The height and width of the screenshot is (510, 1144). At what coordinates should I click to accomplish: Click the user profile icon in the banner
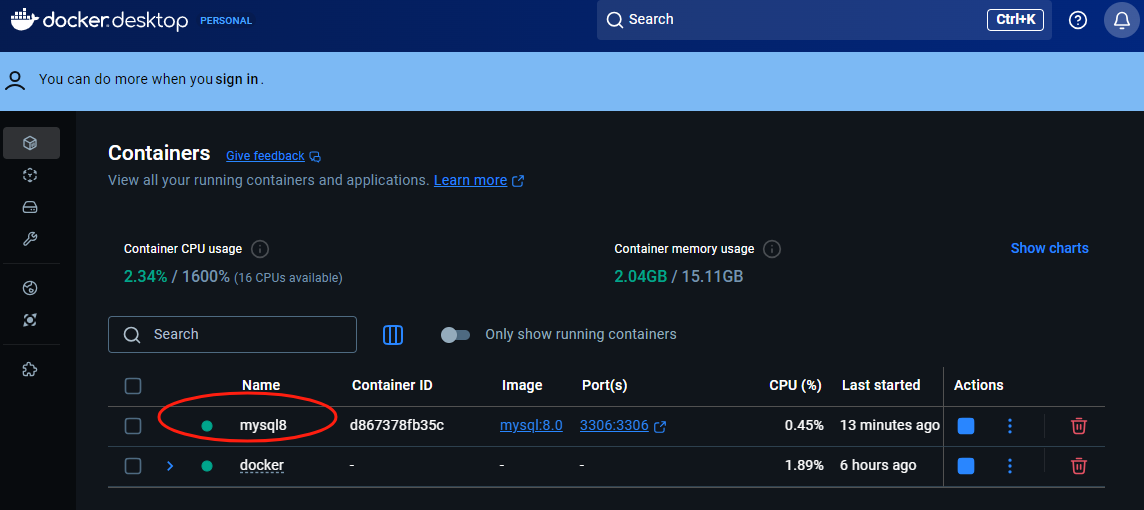click(x=15, y=80)
